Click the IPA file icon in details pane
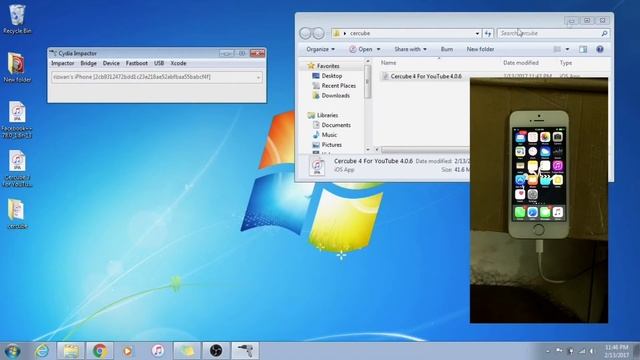640x360 pixels. tap(317, 166)
